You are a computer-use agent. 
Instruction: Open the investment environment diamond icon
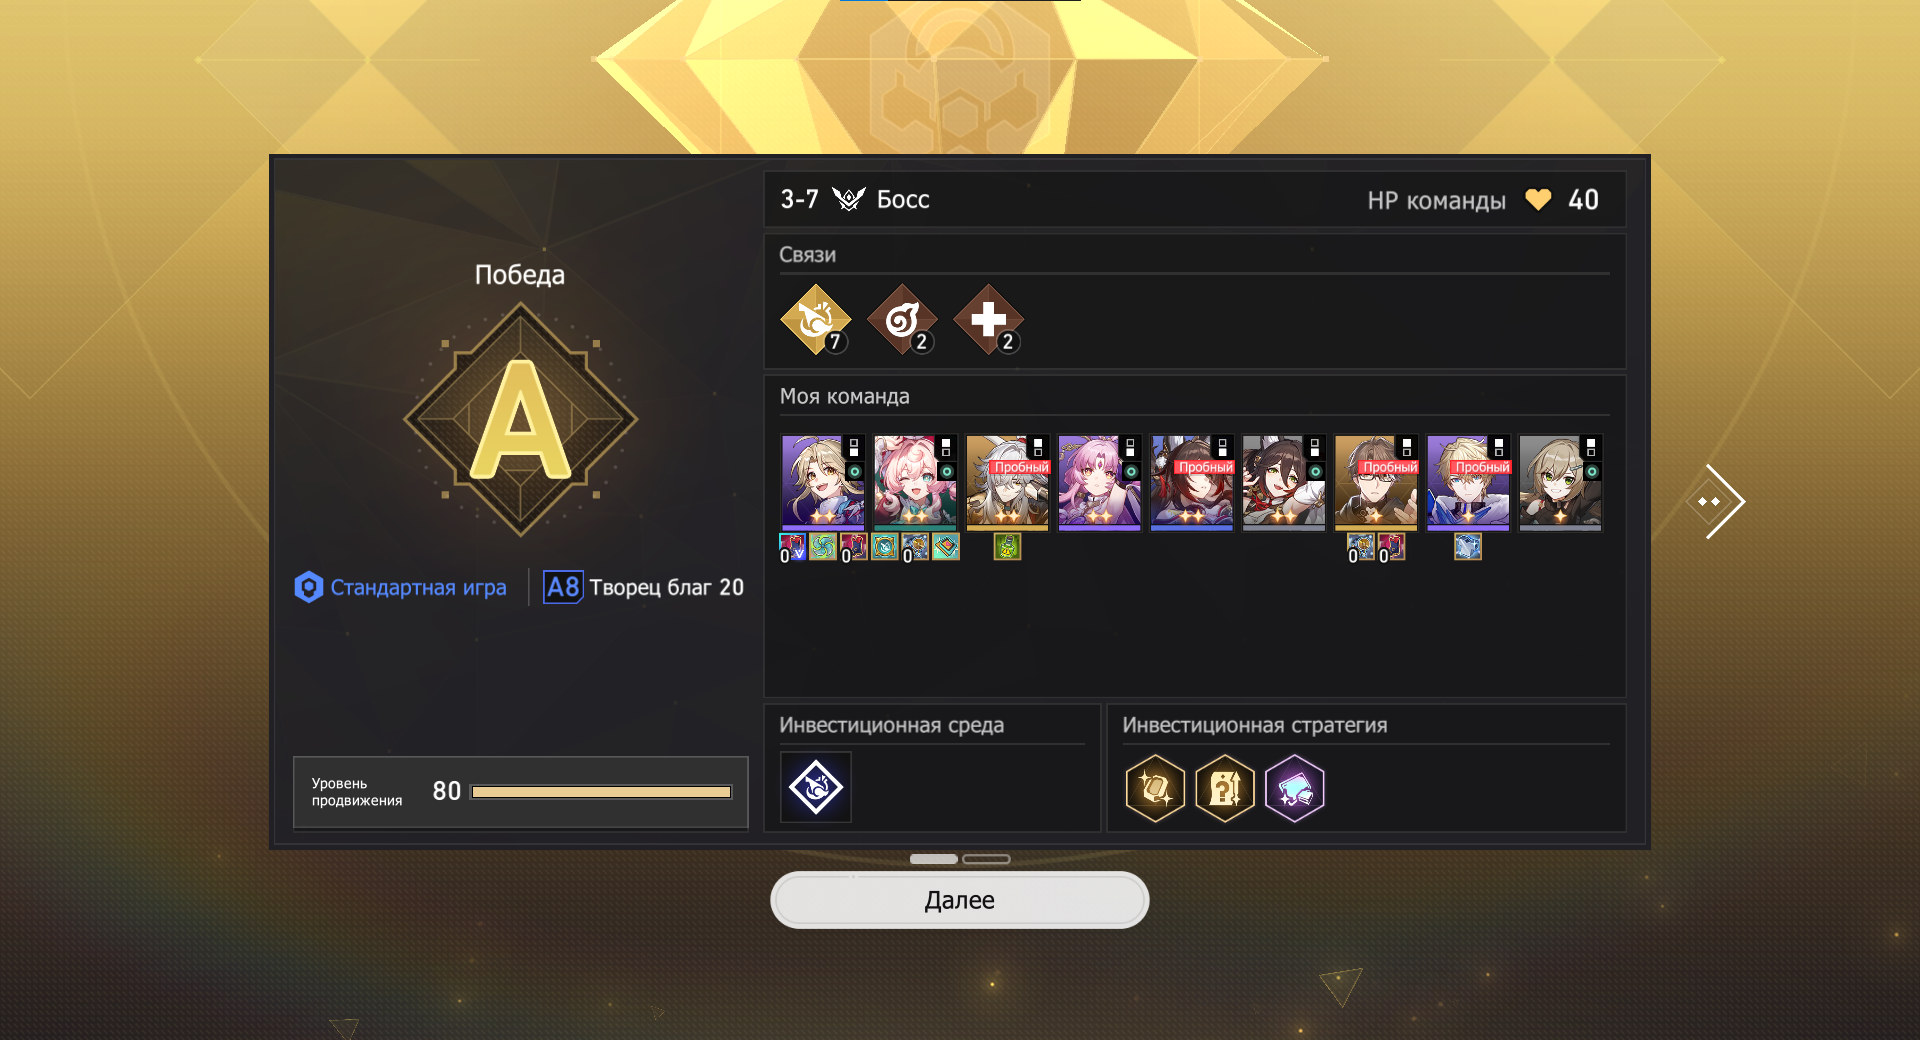816,788
